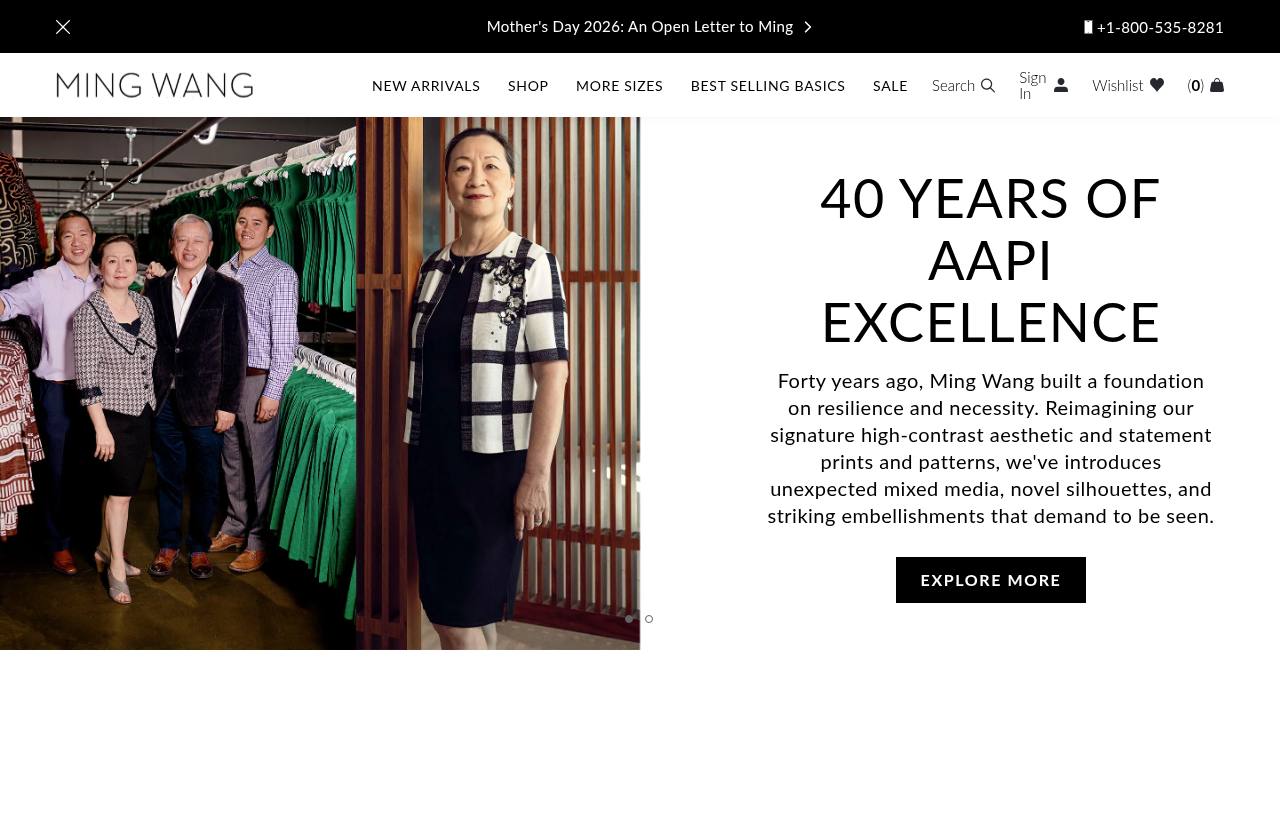Open the Mother's Day 2026 open letter link
Image resolution: width=1280 pixels, height=820 pixels.
coord(639,27)
